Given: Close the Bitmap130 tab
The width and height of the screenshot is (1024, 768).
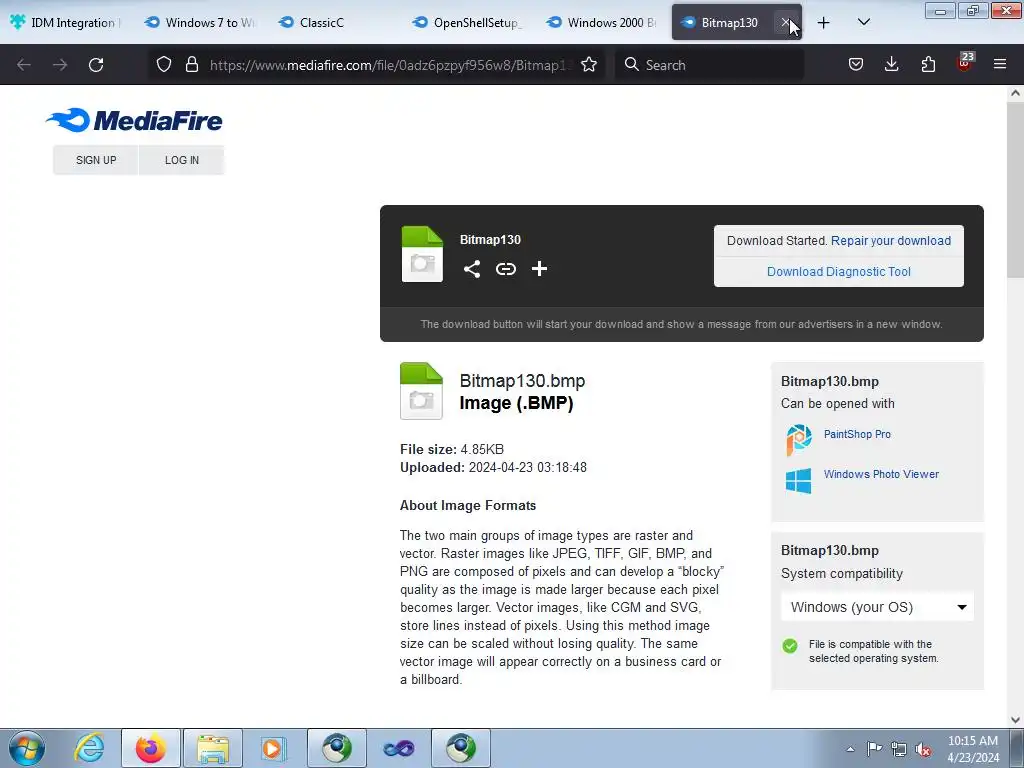Looking at the screenshot, I should tap(786, 23).
